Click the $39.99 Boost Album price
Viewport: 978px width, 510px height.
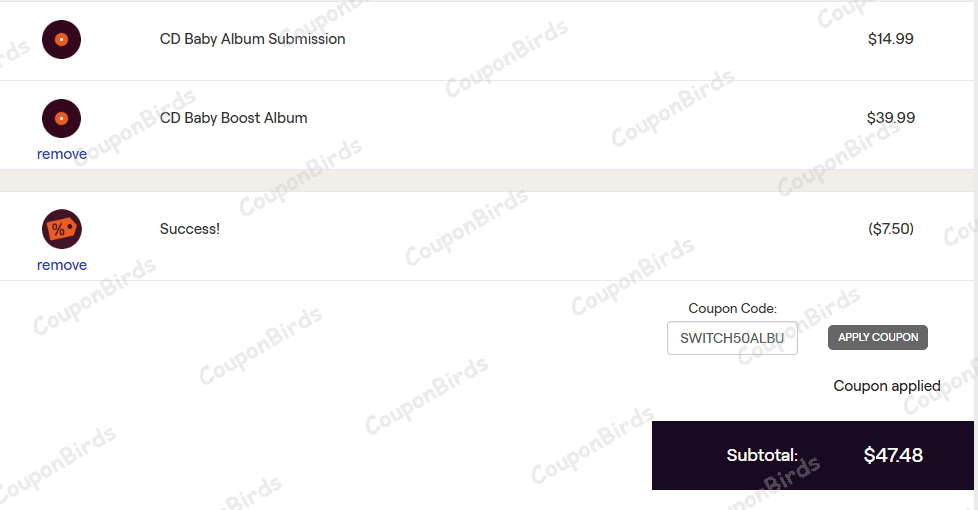click(x=890, y=118)
